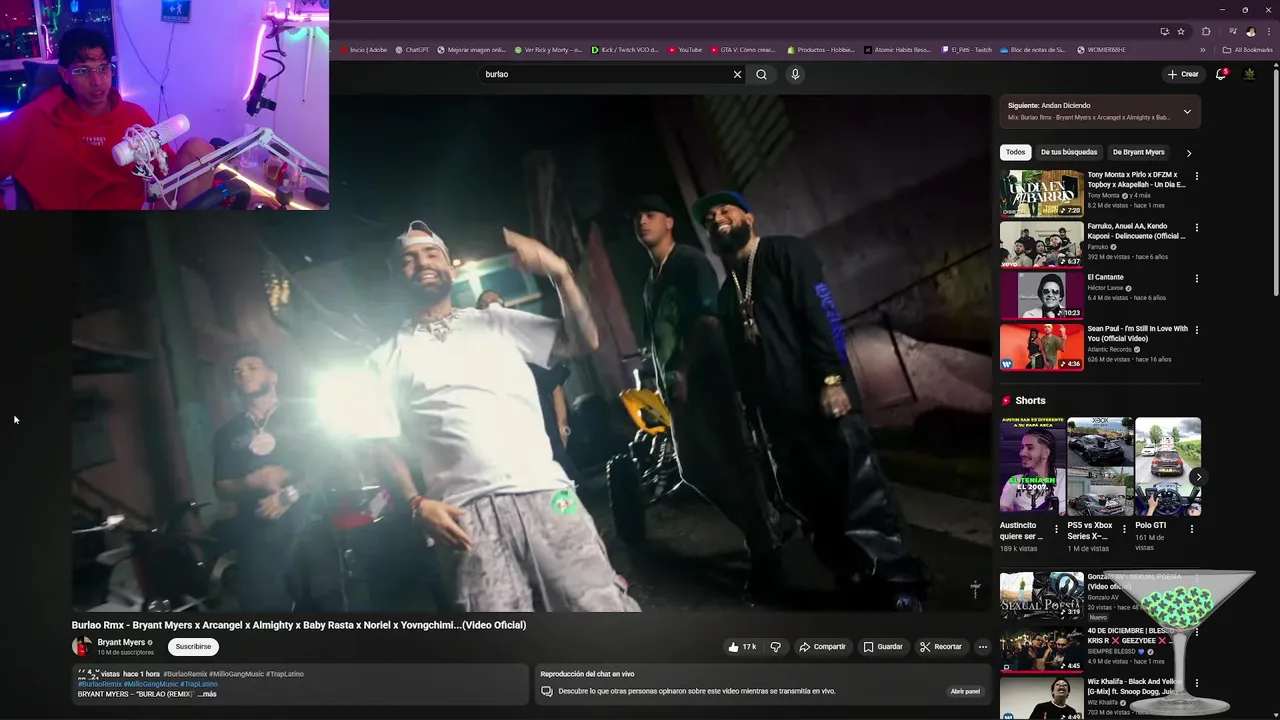
Task: Clear the search box with the X icon
Action: (737, 74)
